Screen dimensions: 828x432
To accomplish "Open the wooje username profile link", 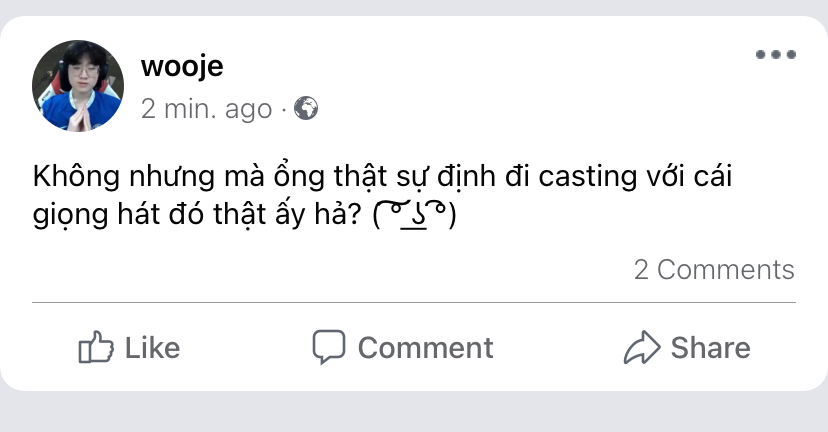I will pyautogui.click(x=182, y=67).
